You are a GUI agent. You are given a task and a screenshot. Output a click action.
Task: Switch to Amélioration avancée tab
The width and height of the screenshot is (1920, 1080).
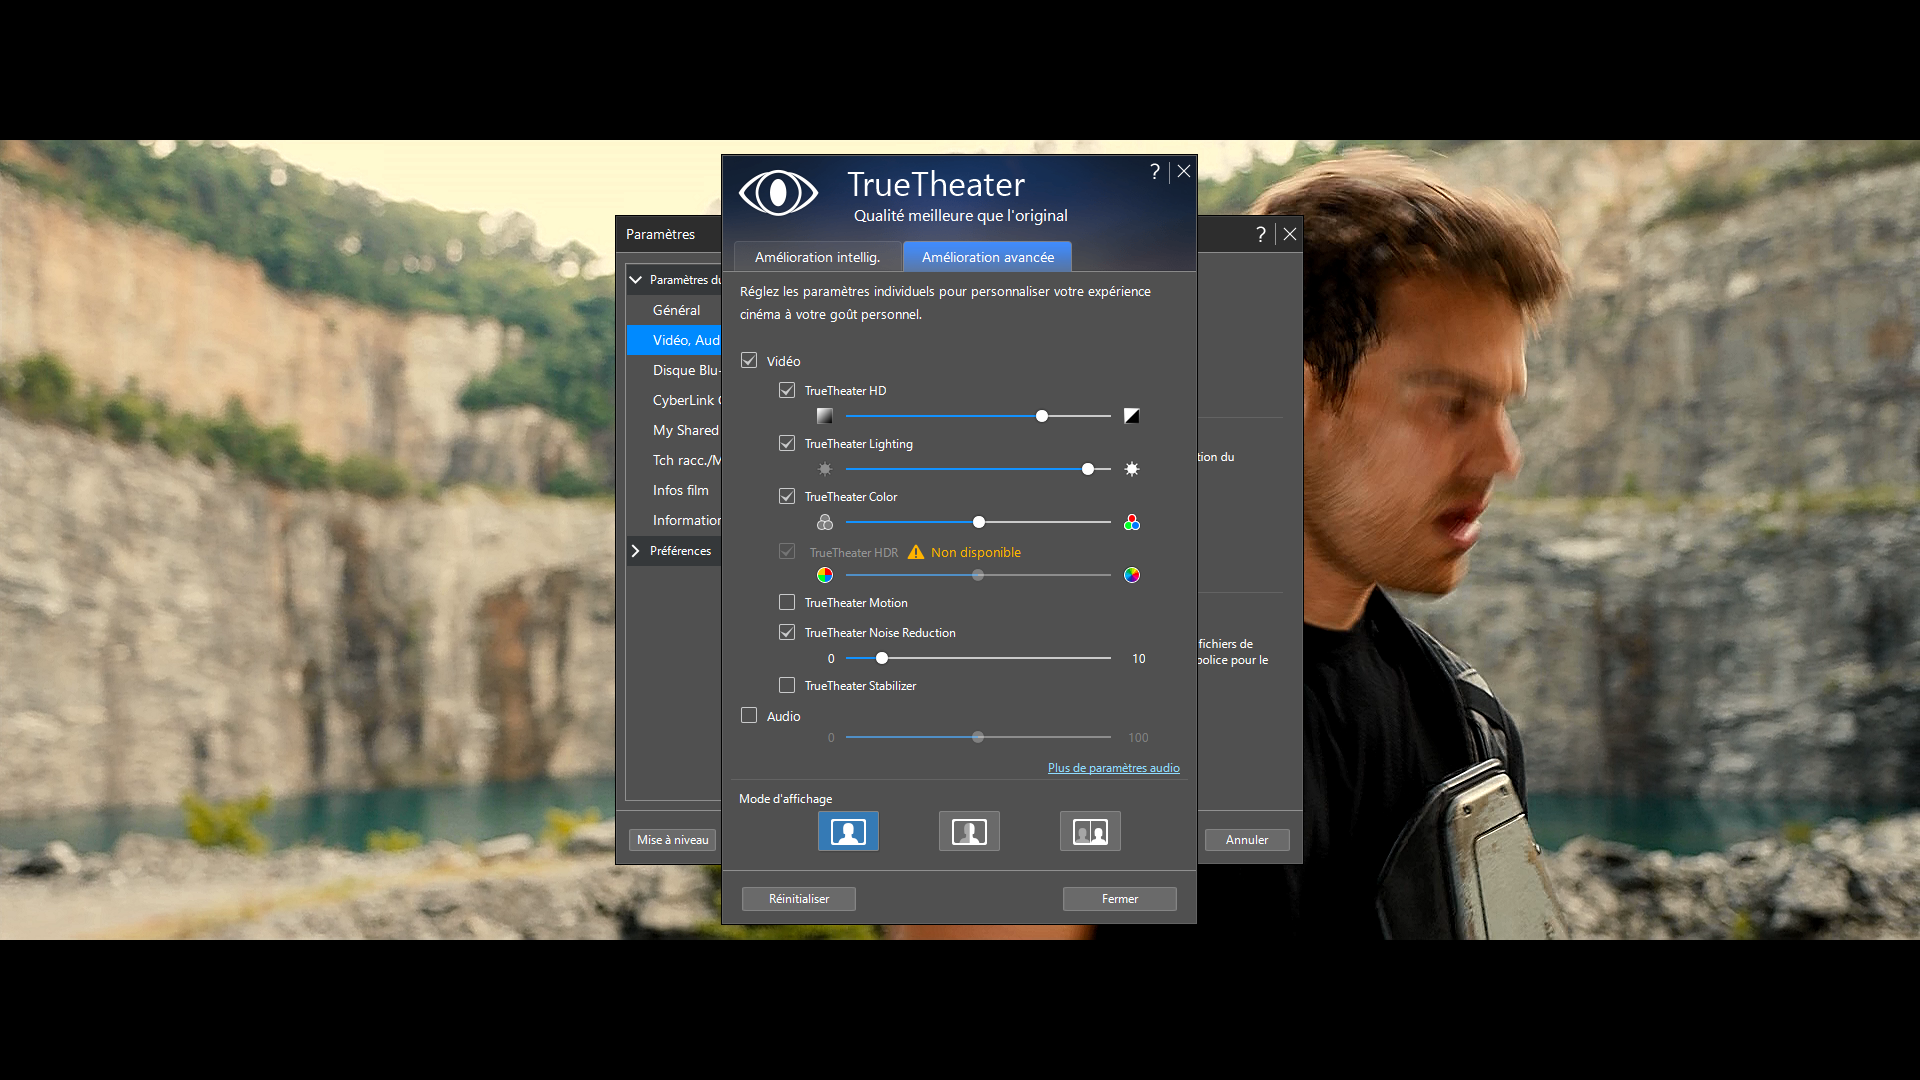click(x=988, y=257)
